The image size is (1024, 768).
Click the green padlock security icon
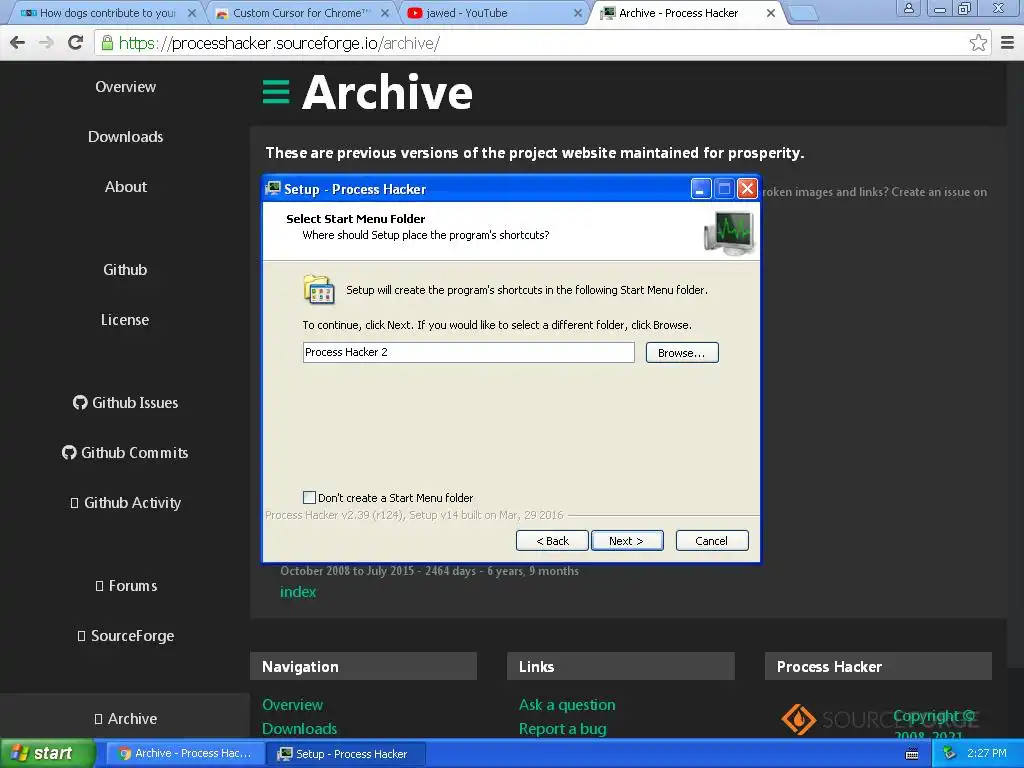point(107,43)
